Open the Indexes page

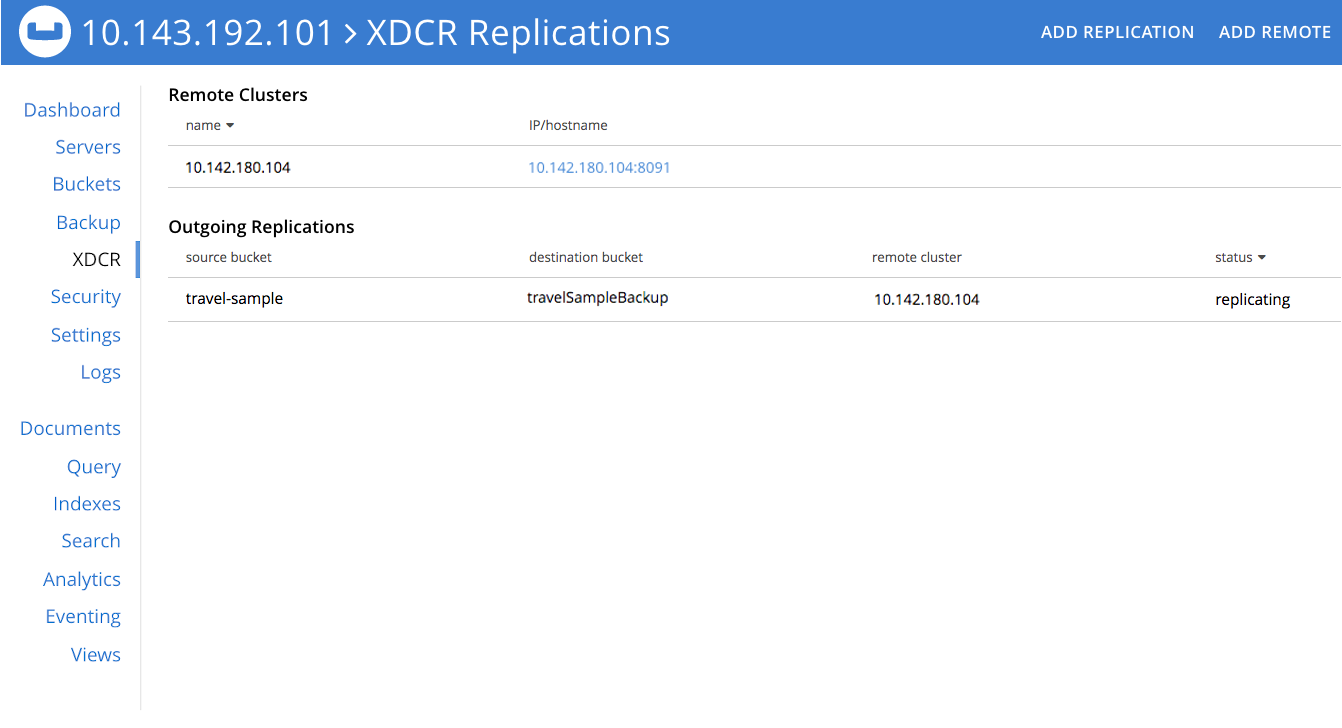(x=87, y=503)
